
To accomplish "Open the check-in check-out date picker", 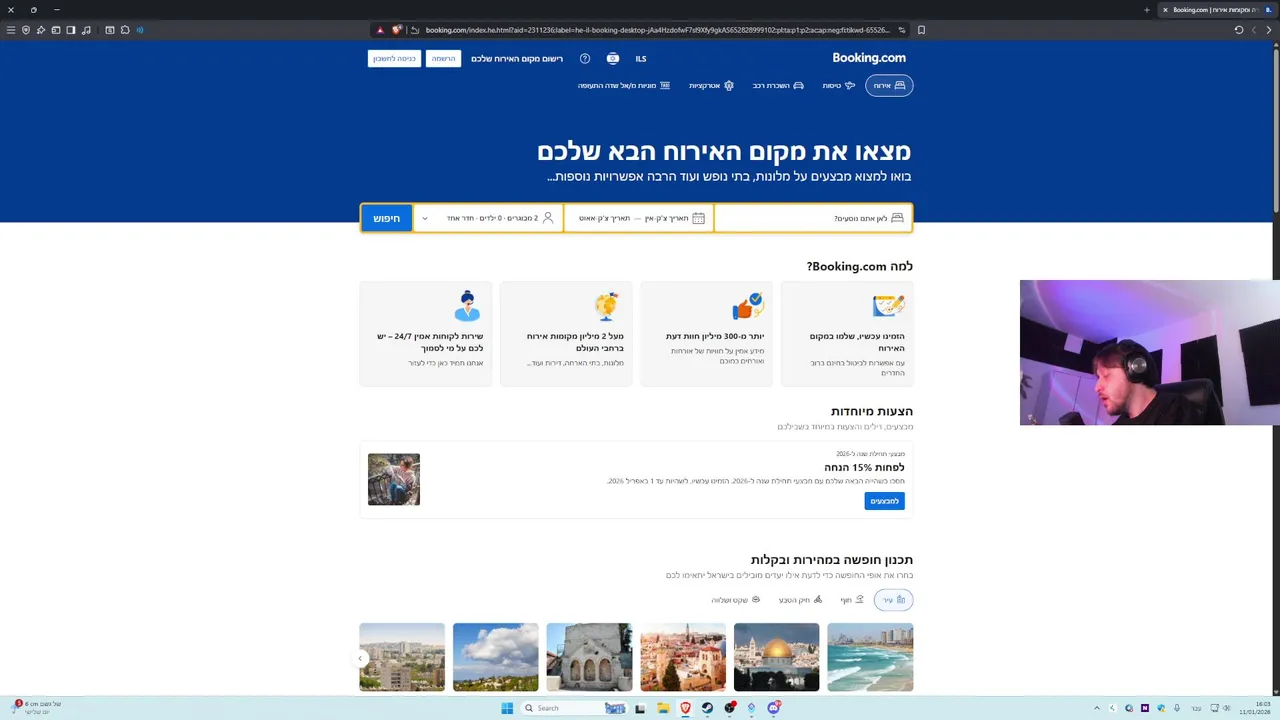I will click(640, 218).
